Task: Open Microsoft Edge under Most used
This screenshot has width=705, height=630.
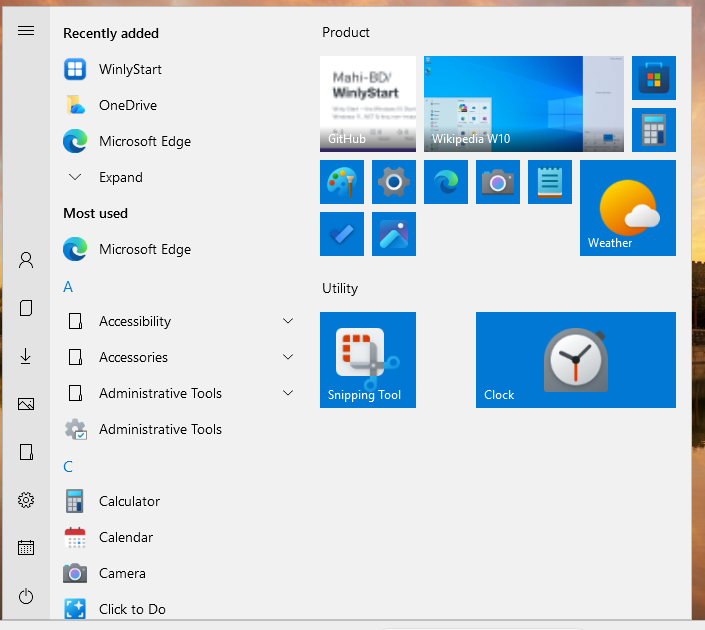Action: pyautogui.click(x=180, y=249)
